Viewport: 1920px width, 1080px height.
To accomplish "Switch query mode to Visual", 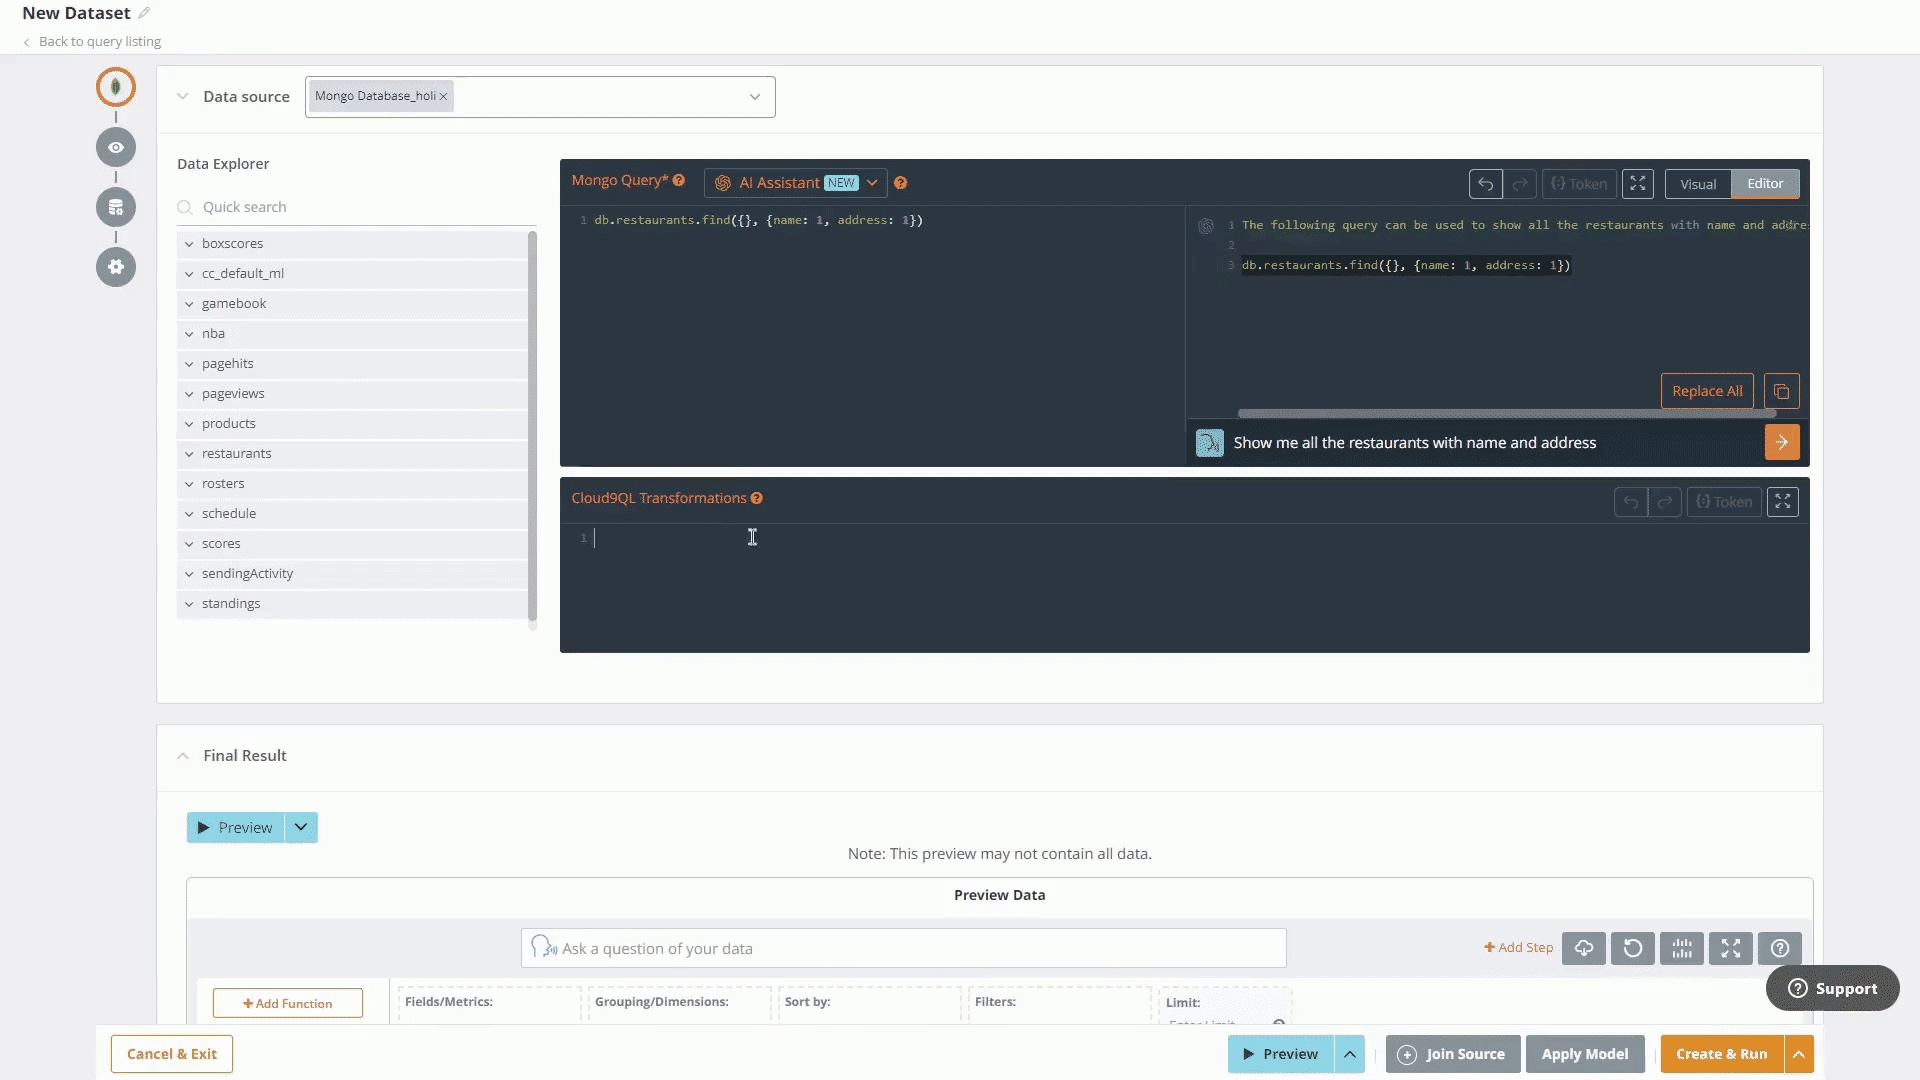I will pyautogui.click(x=1697, y=184).
